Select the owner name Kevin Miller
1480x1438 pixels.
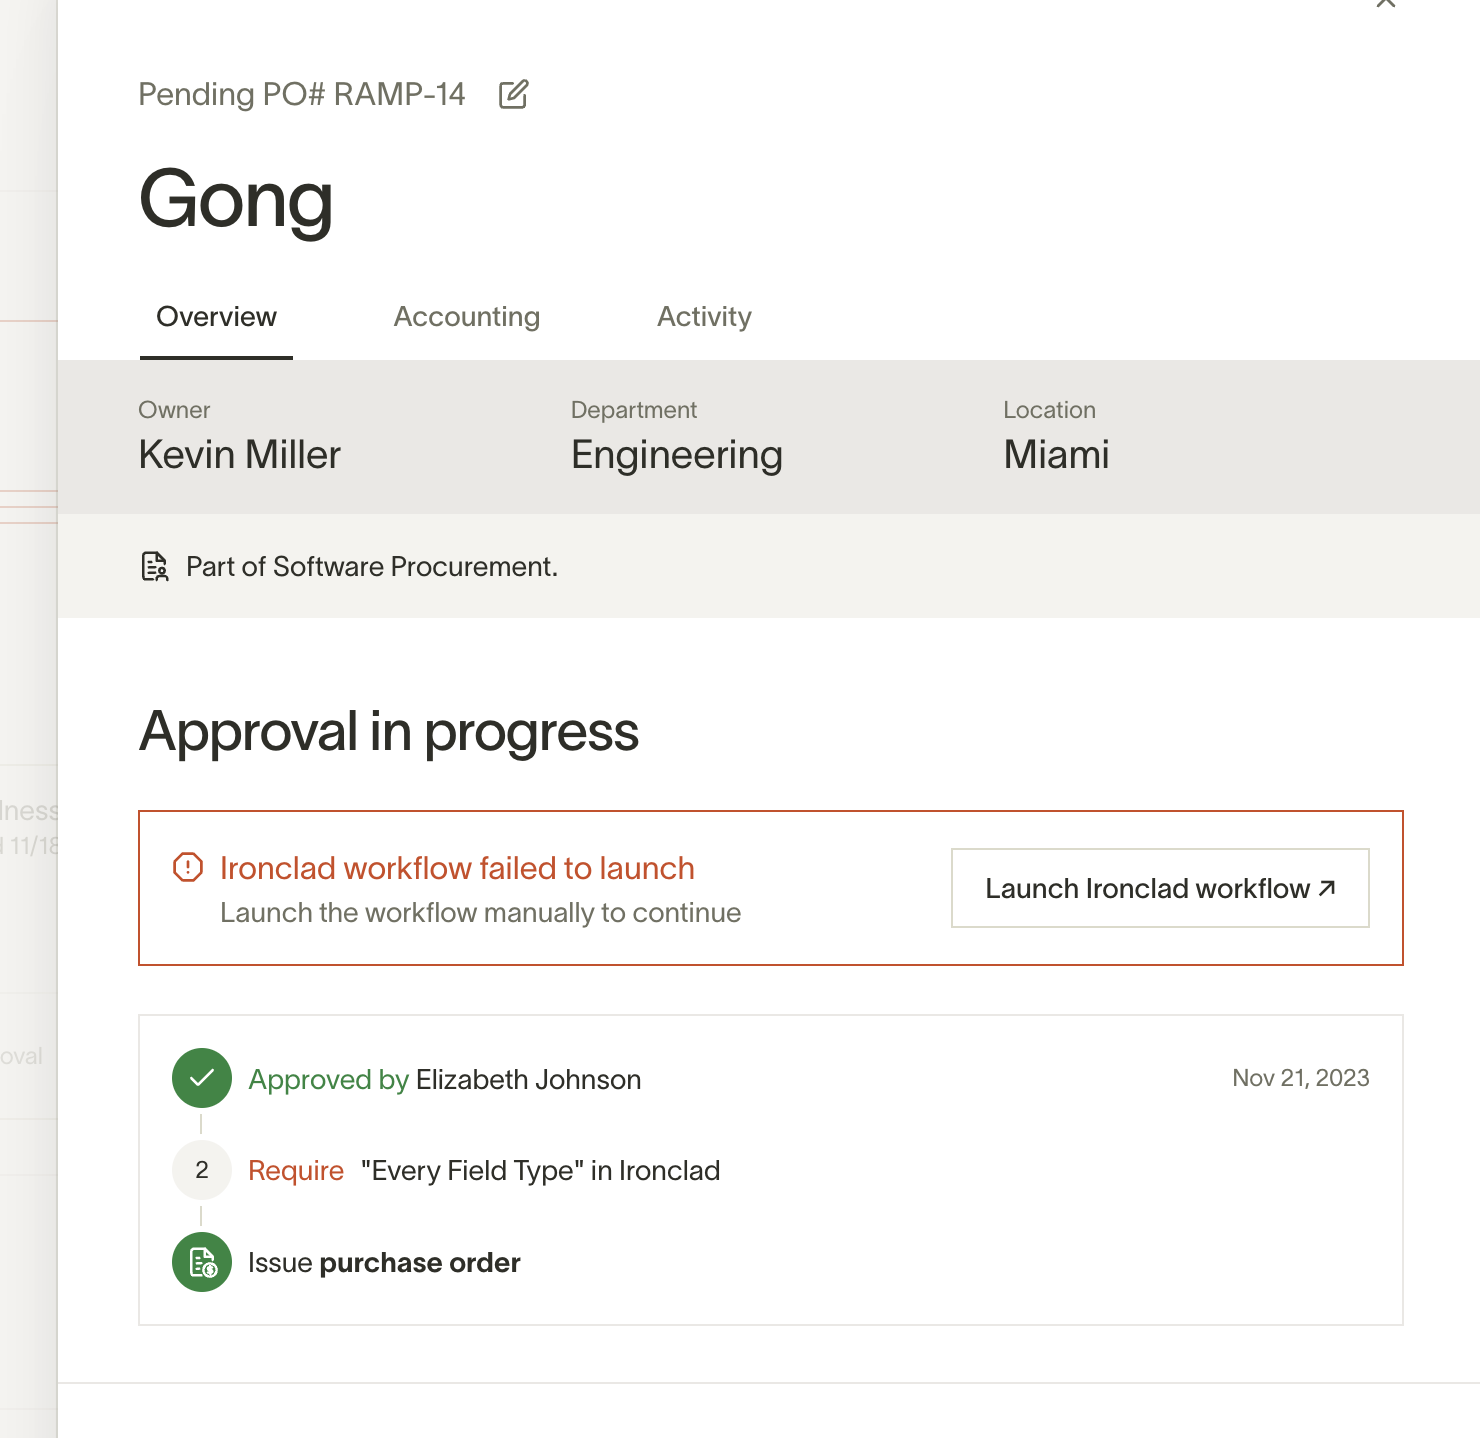pyautogui.click(x=240, y=455)
